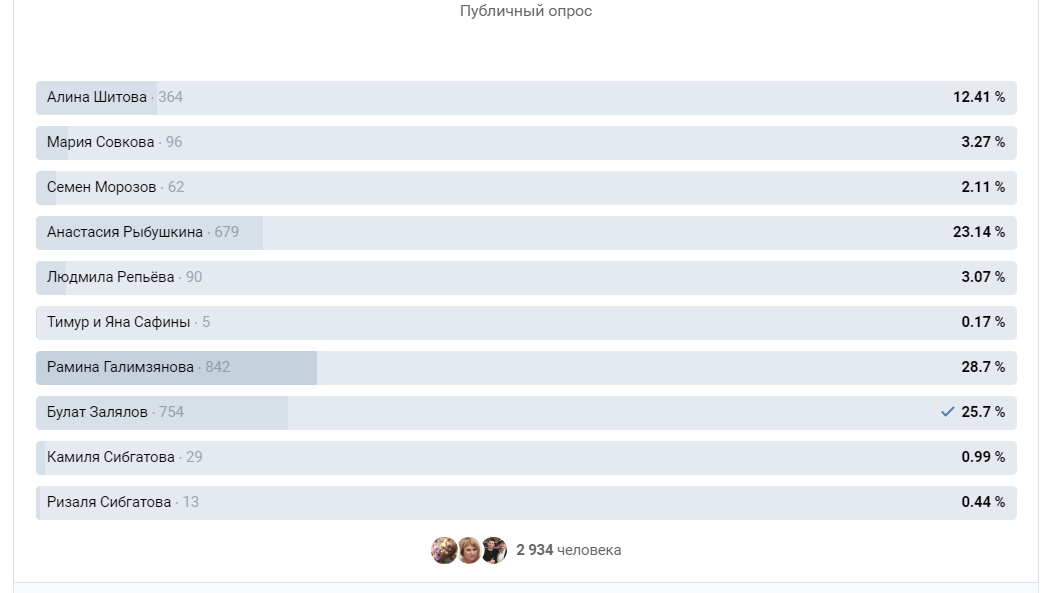
Task: Choose Людмила Репьёва in the poll
Action: point(526,278)
